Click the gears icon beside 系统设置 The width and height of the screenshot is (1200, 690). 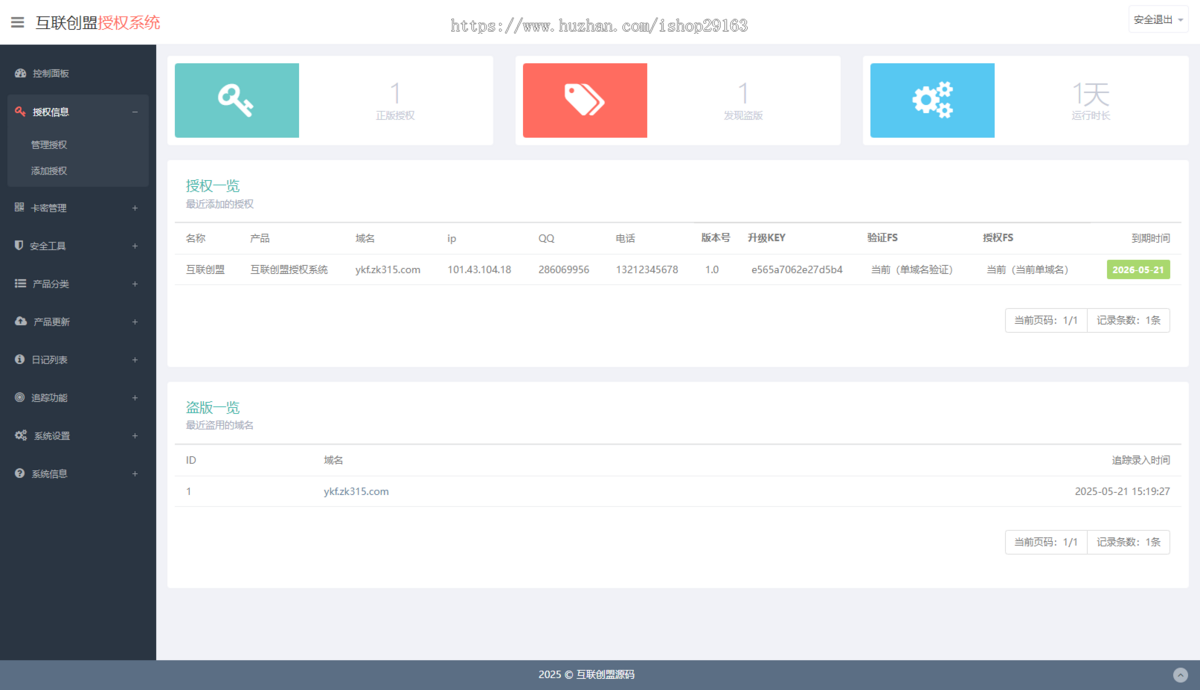point(21,436)
